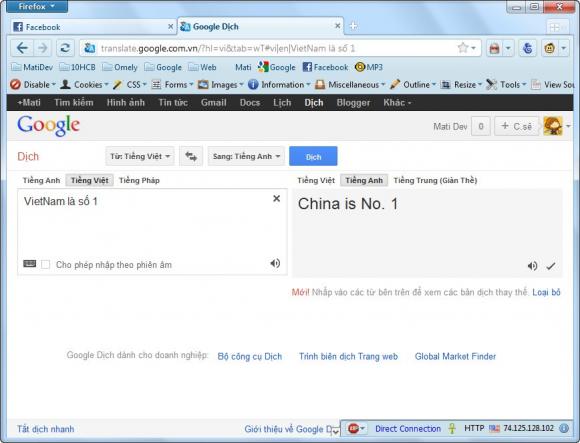Bookmark page with star icon
This screenshot has height=443, width=580.
click(463, 48)
